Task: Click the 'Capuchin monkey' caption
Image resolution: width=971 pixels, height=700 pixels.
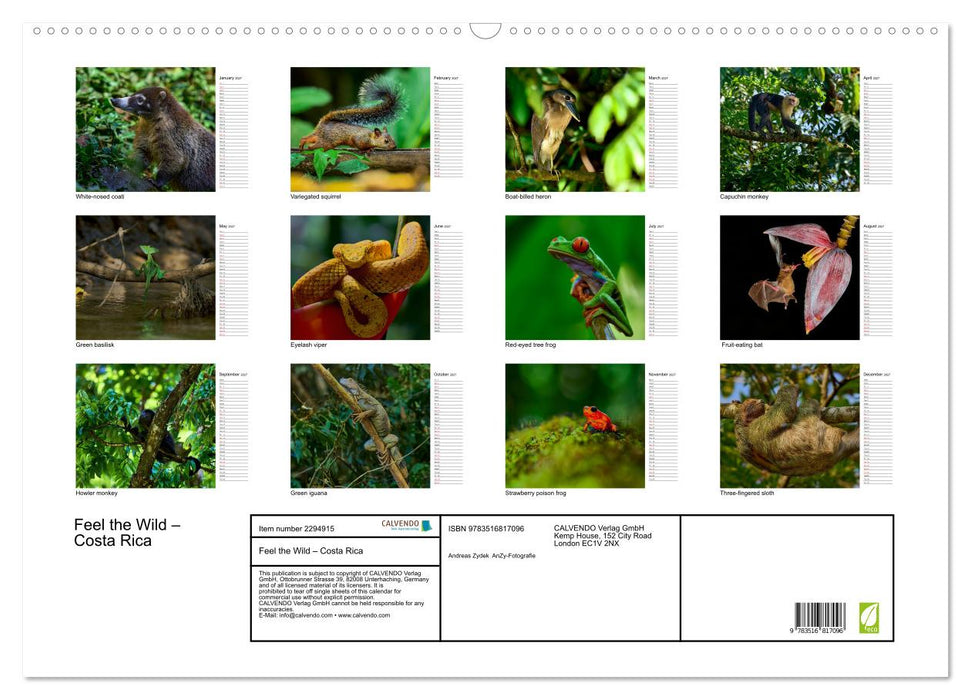Action: coord(744,196)
